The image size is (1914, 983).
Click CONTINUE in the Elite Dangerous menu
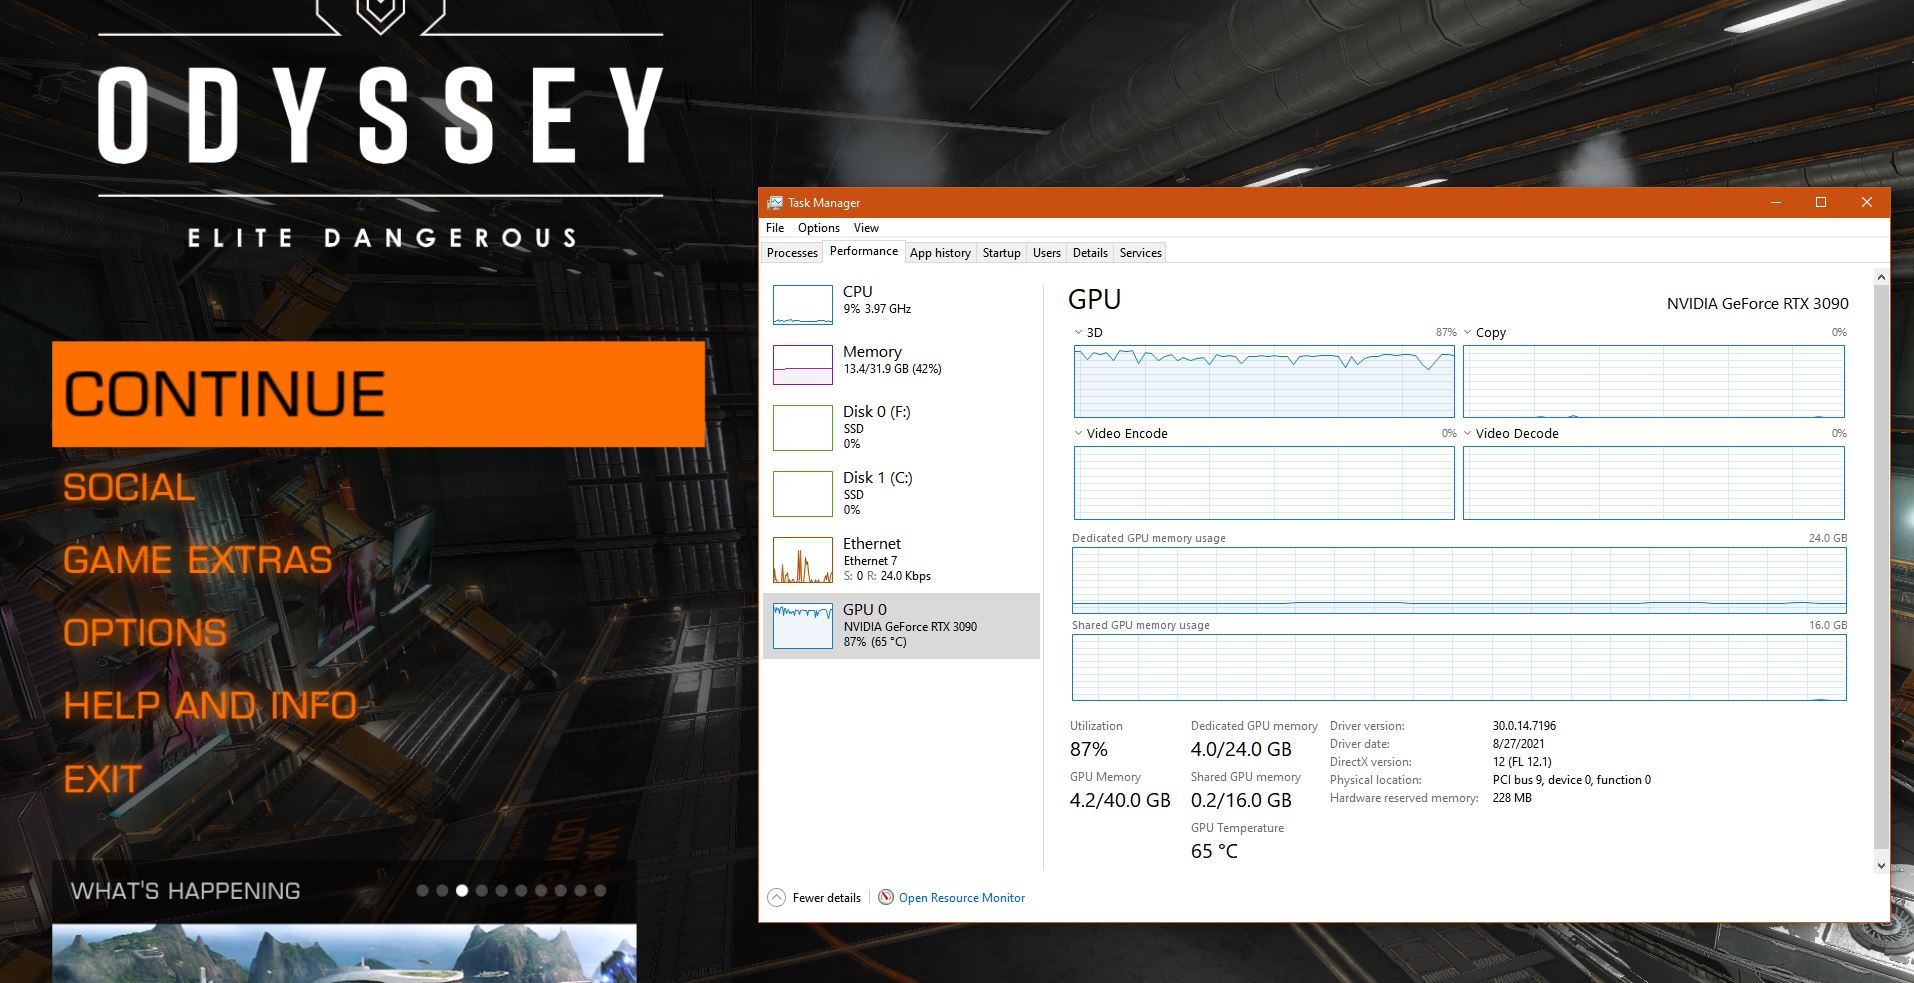(378, 394)
